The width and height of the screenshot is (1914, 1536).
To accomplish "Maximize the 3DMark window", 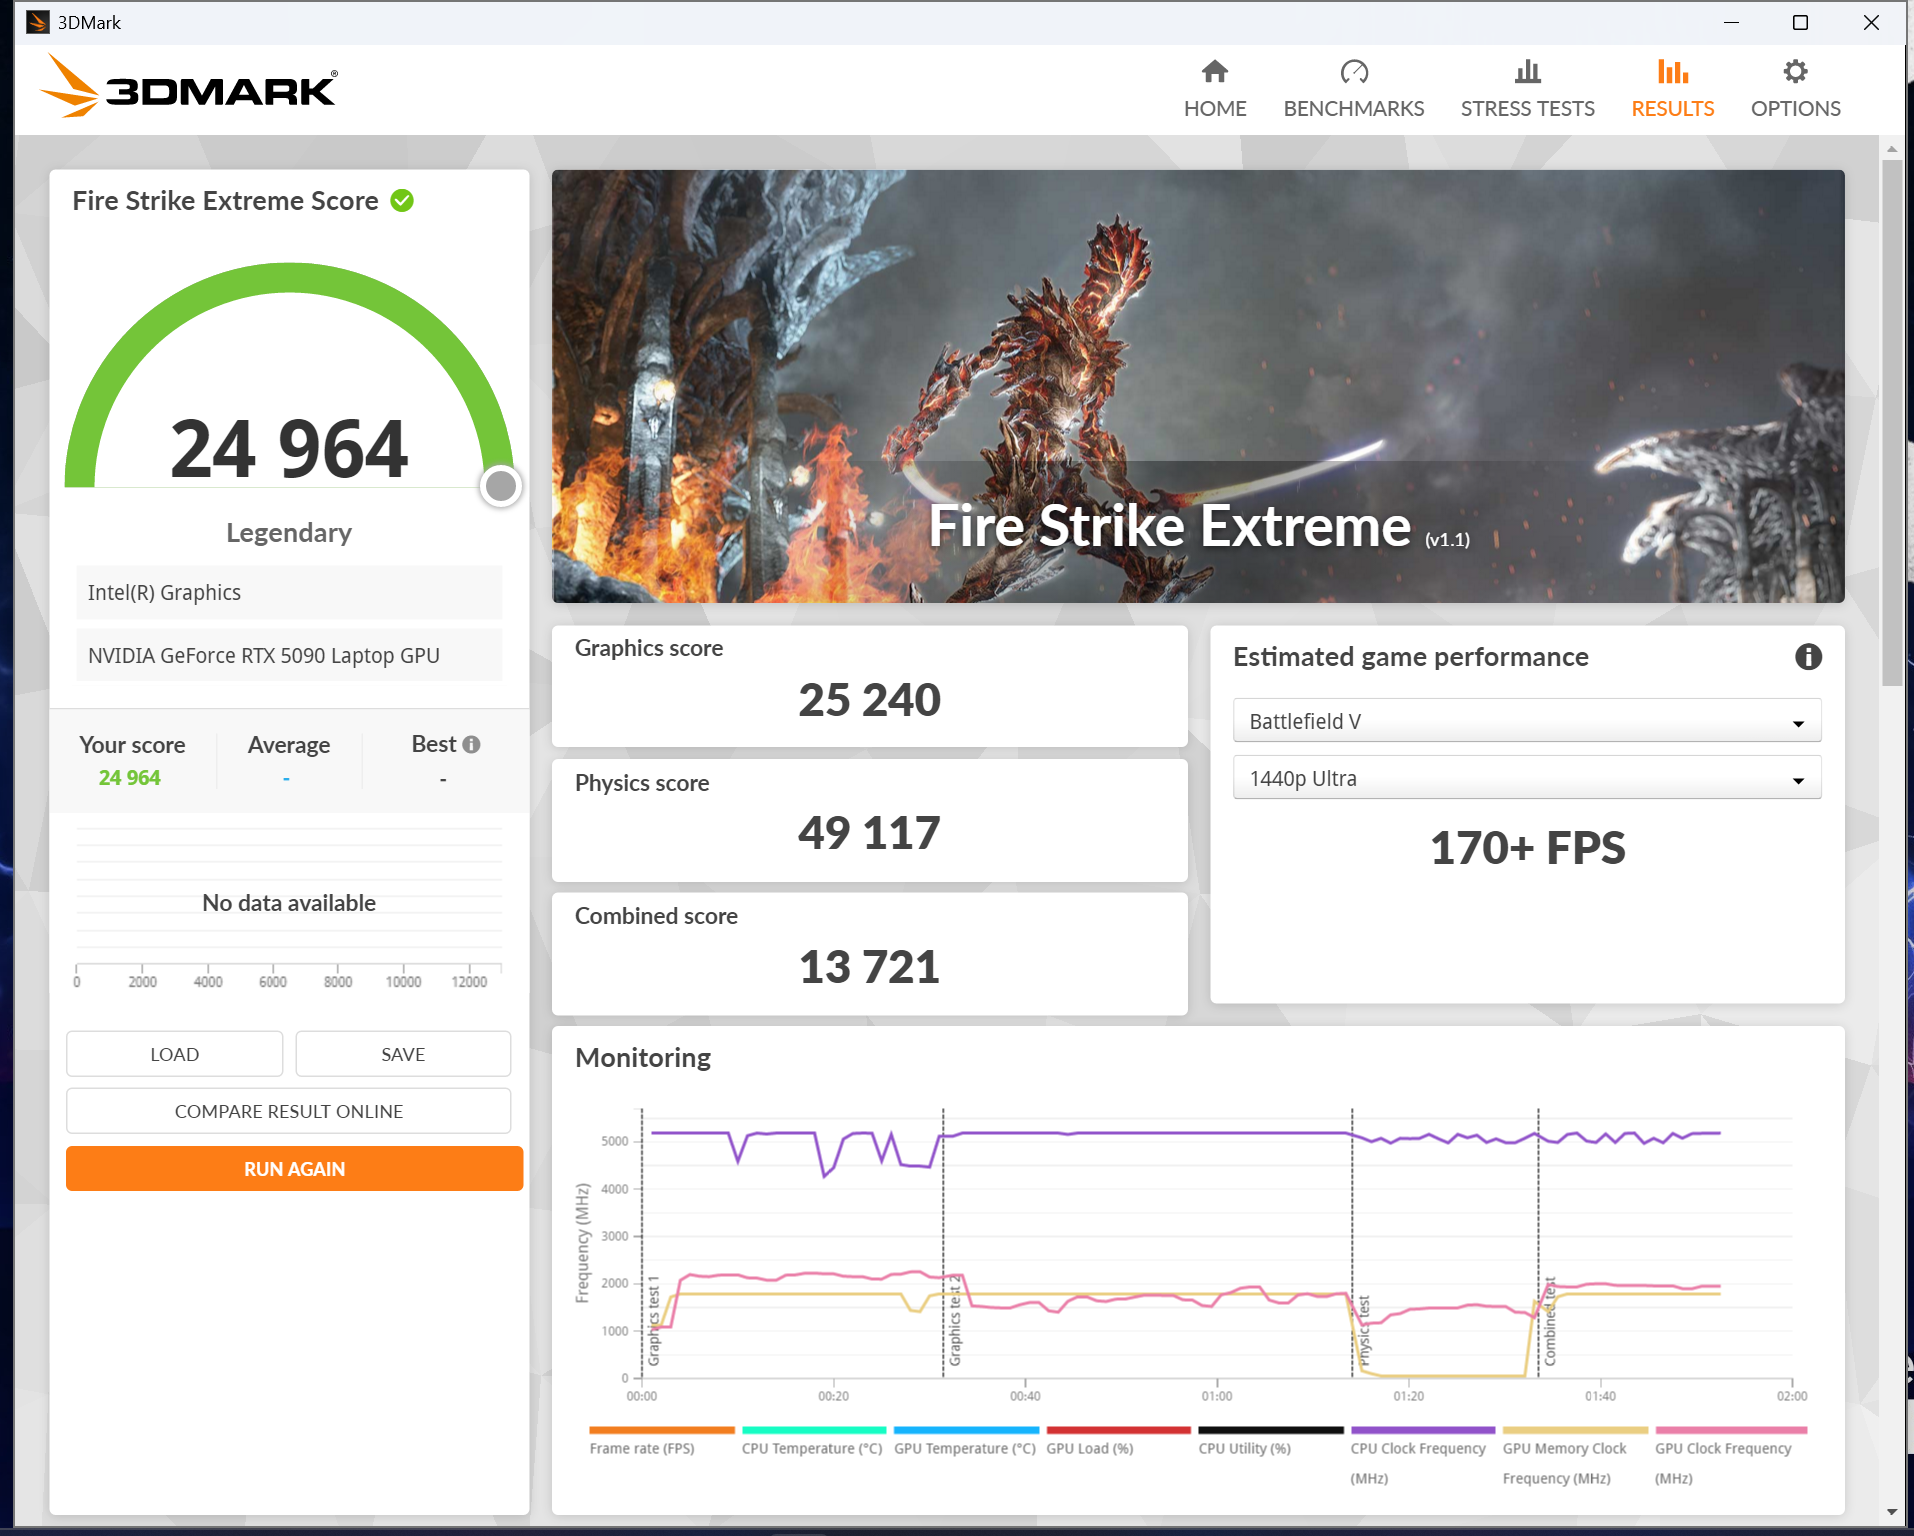I will (1800, 22).
